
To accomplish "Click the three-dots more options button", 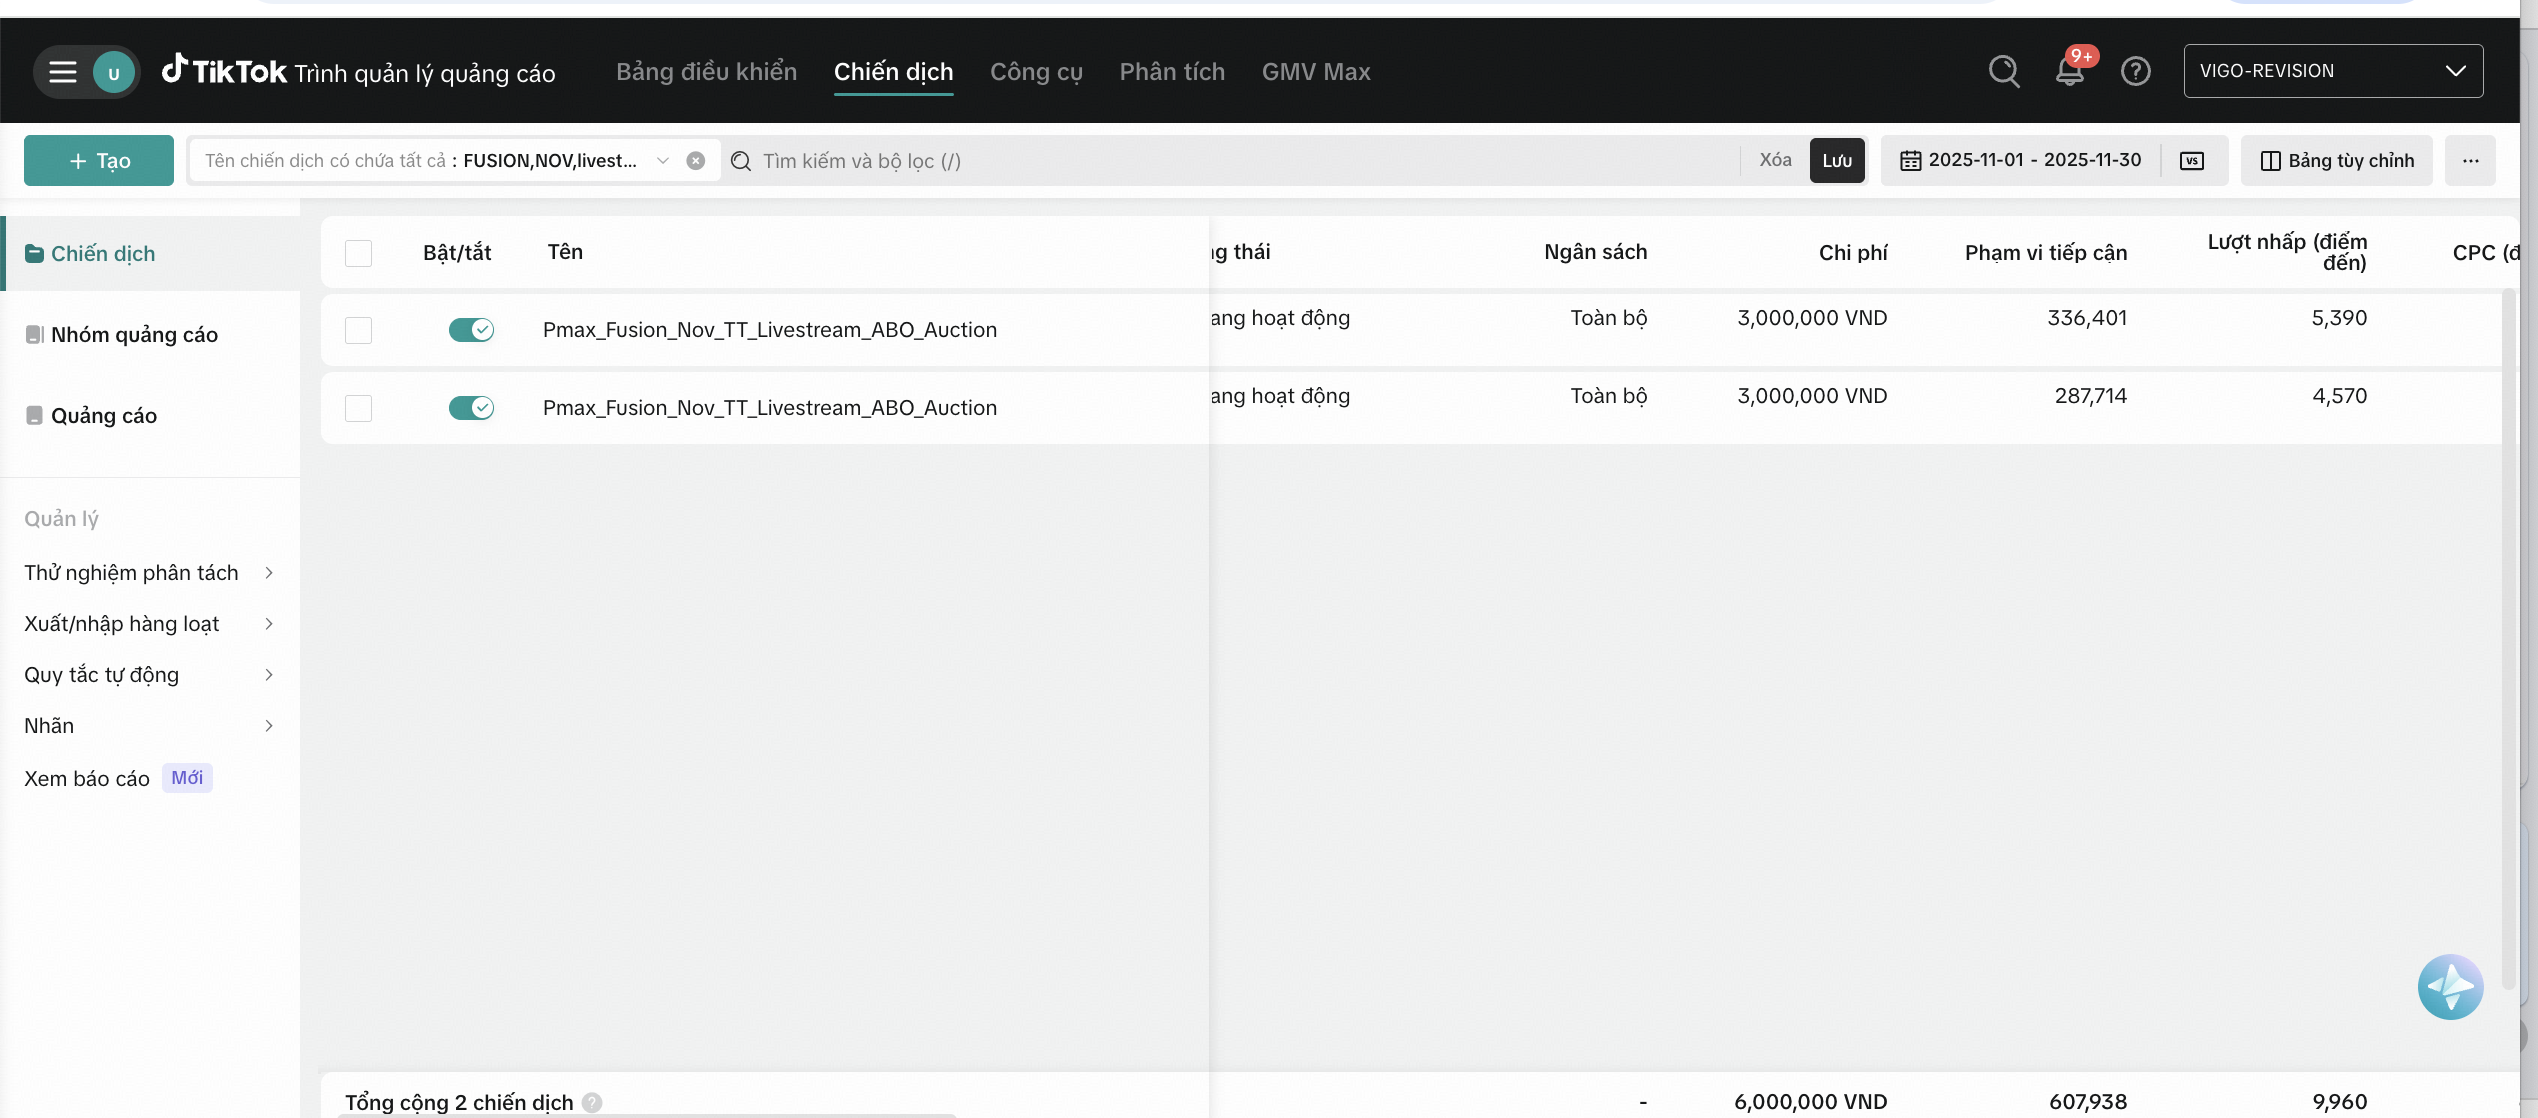I will [x=2470, y=160].
